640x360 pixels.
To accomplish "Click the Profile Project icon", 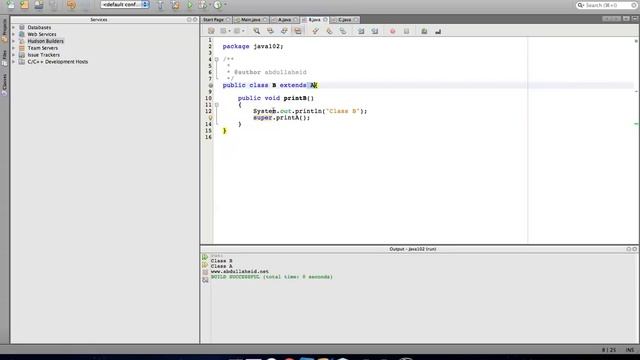I will tap(218, 5).
